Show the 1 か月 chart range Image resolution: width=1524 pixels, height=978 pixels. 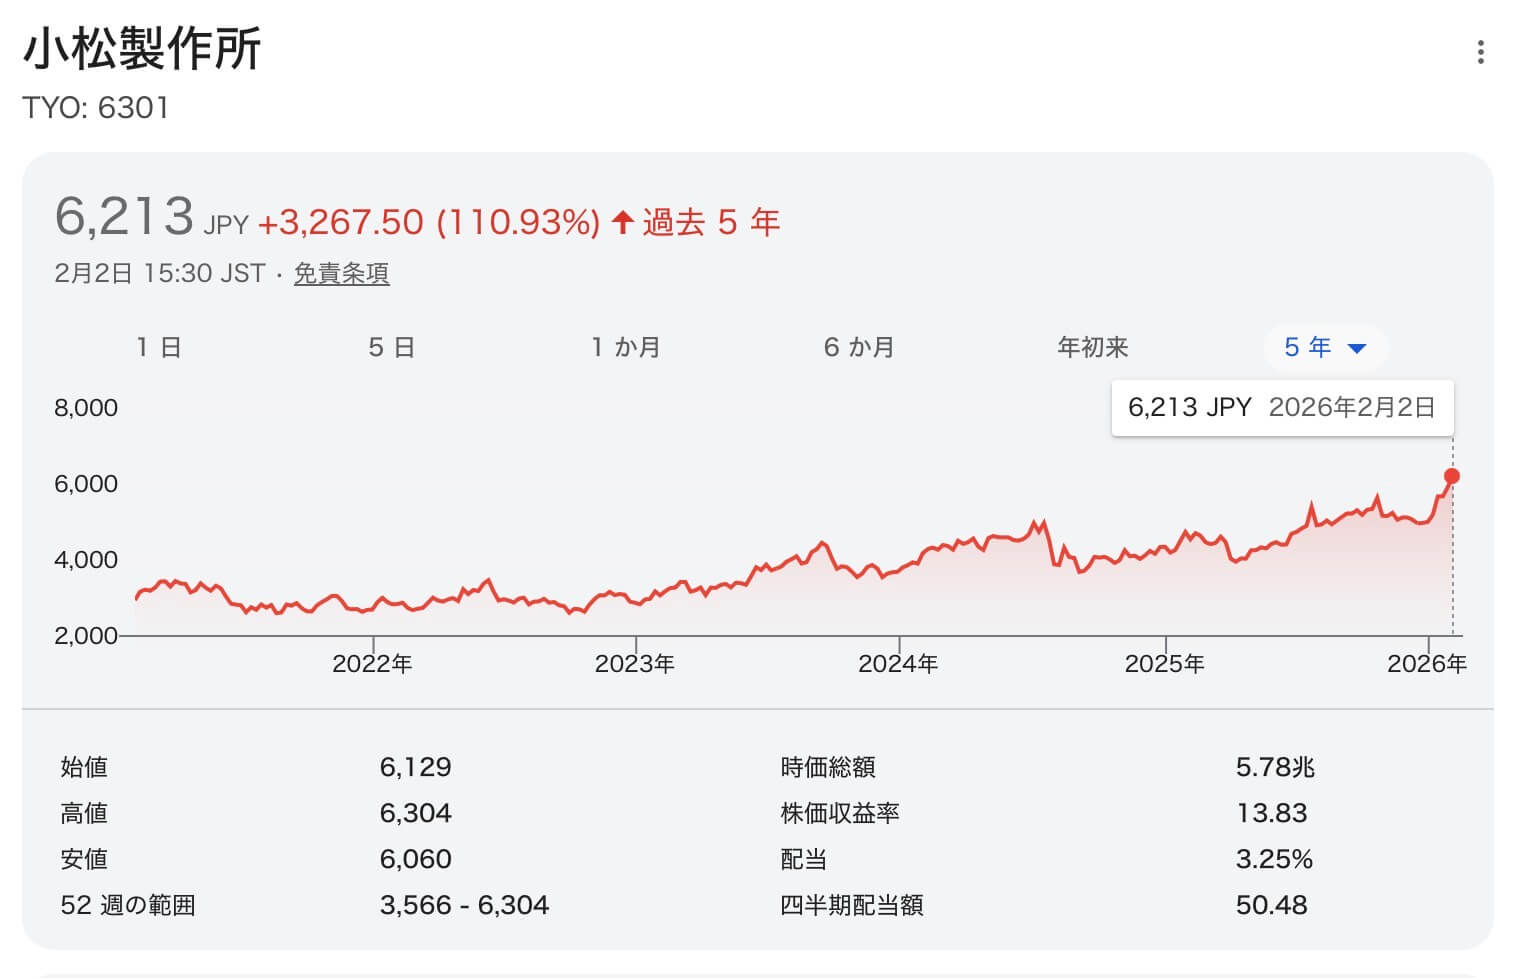tap(626, 347)
